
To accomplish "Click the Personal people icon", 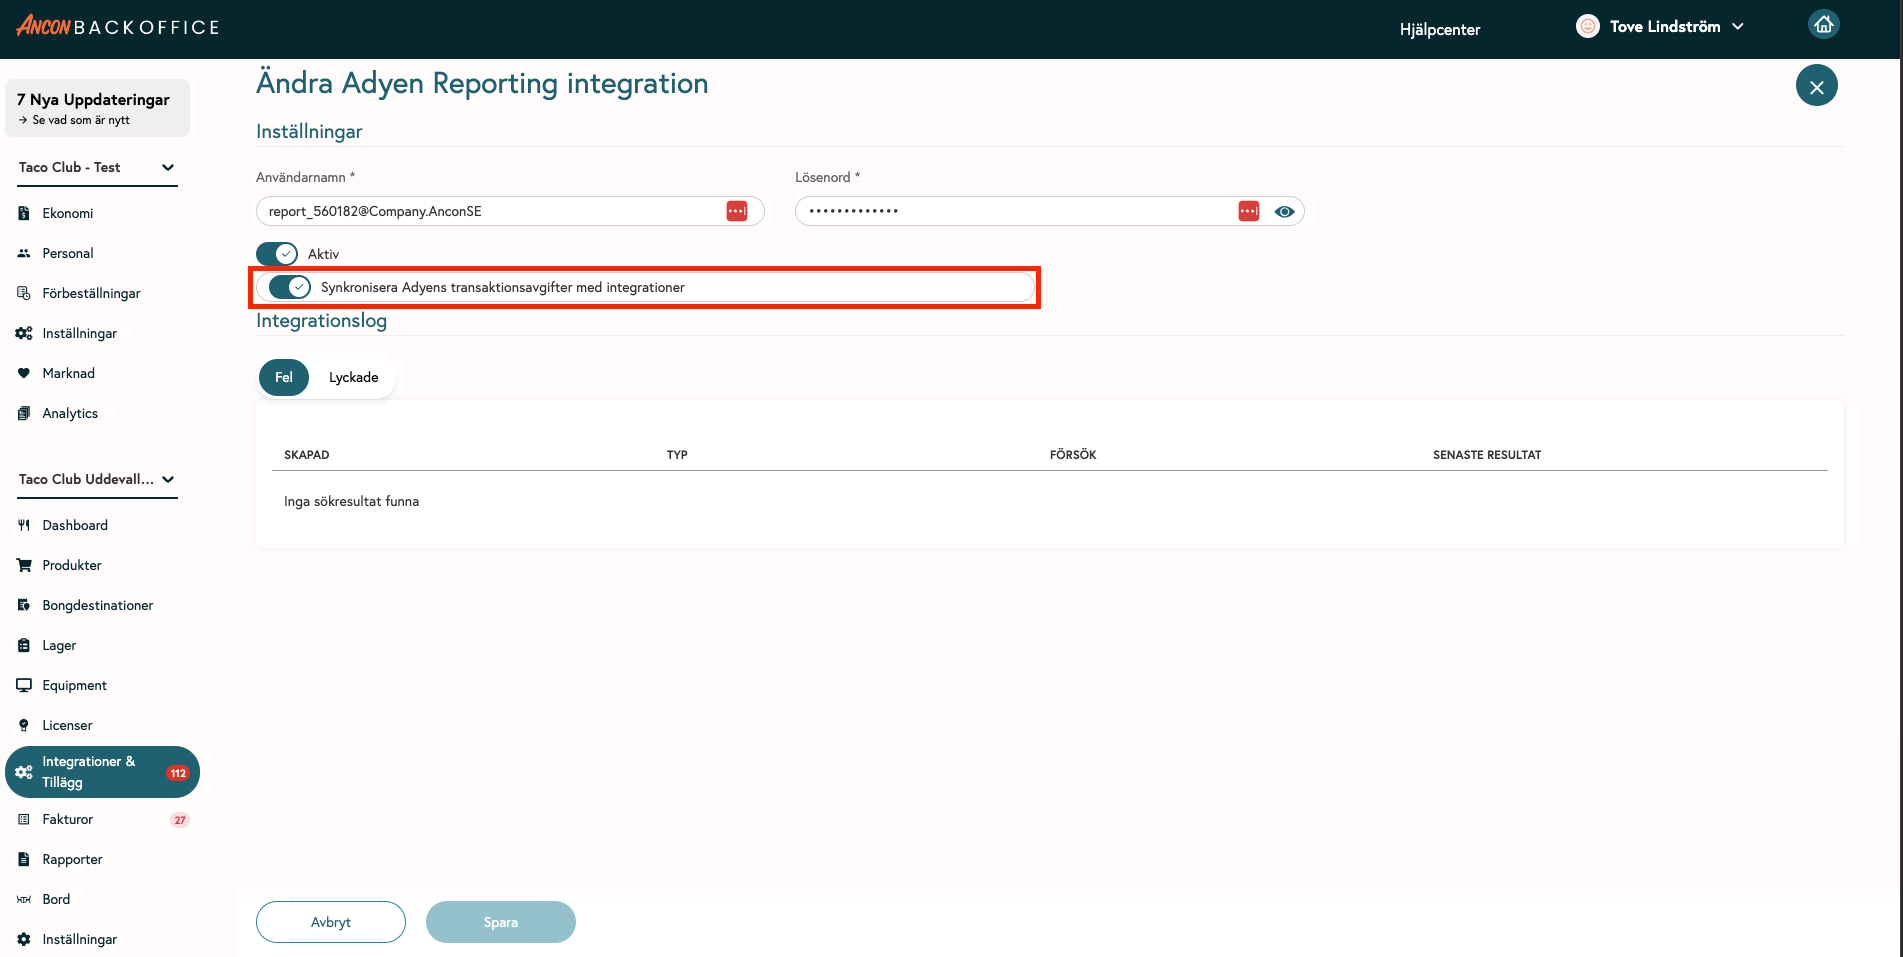I will click(x=24, y=253).
